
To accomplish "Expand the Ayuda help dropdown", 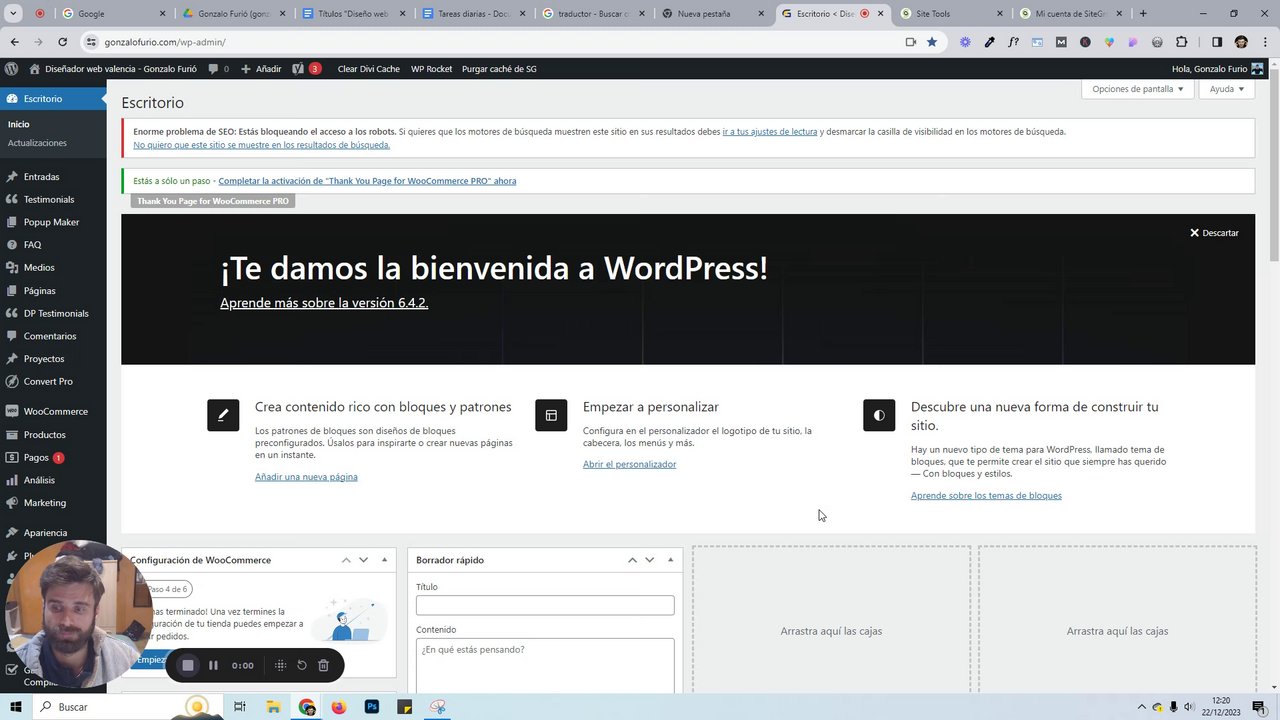I will click(1226, 89).
